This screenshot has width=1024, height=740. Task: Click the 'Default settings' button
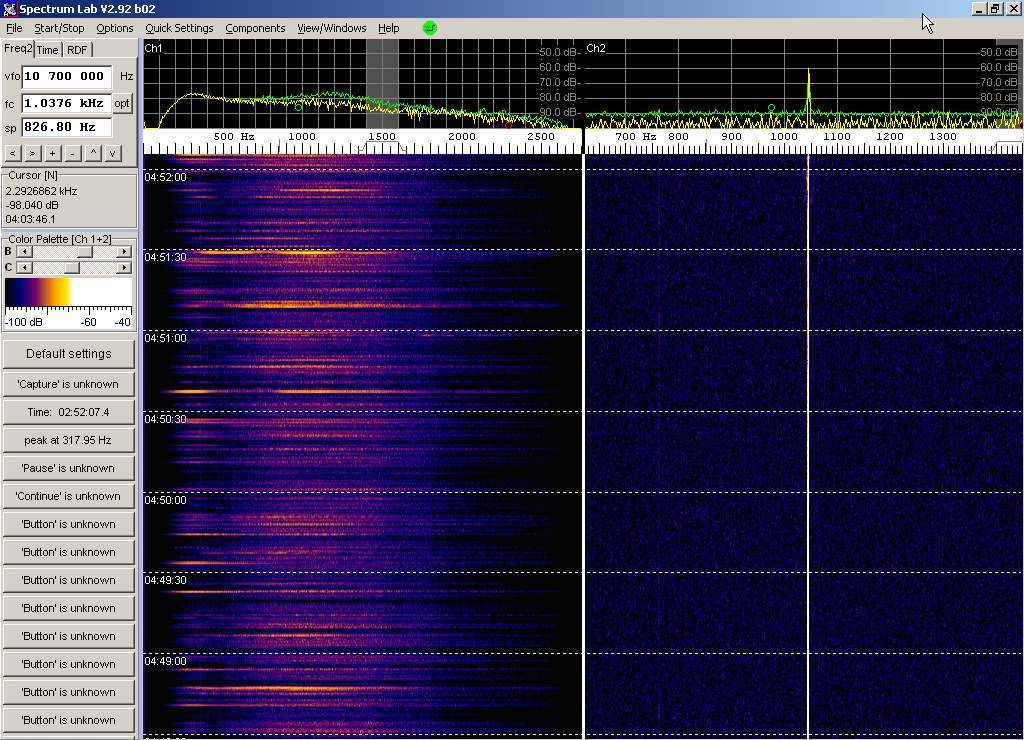coord(68,354)
